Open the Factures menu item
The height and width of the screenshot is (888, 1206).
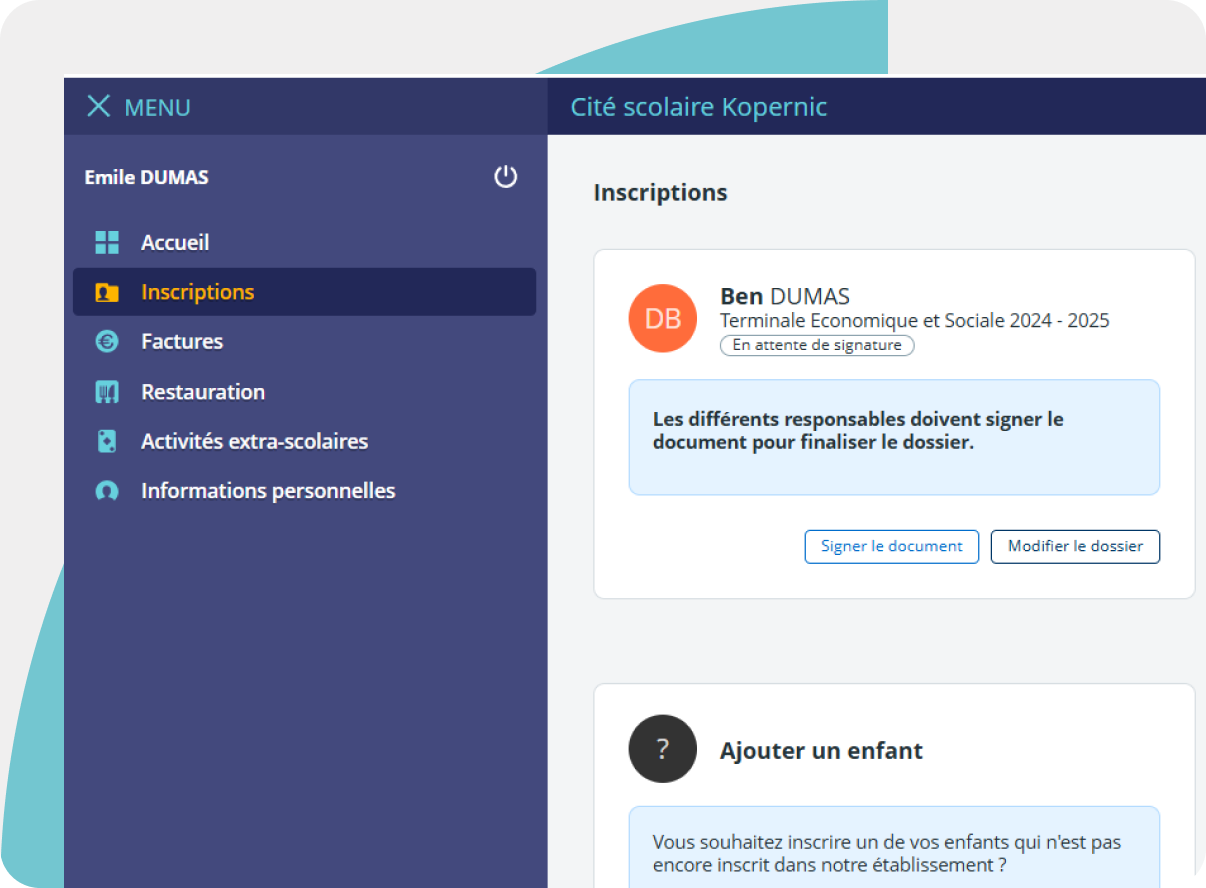182,342
